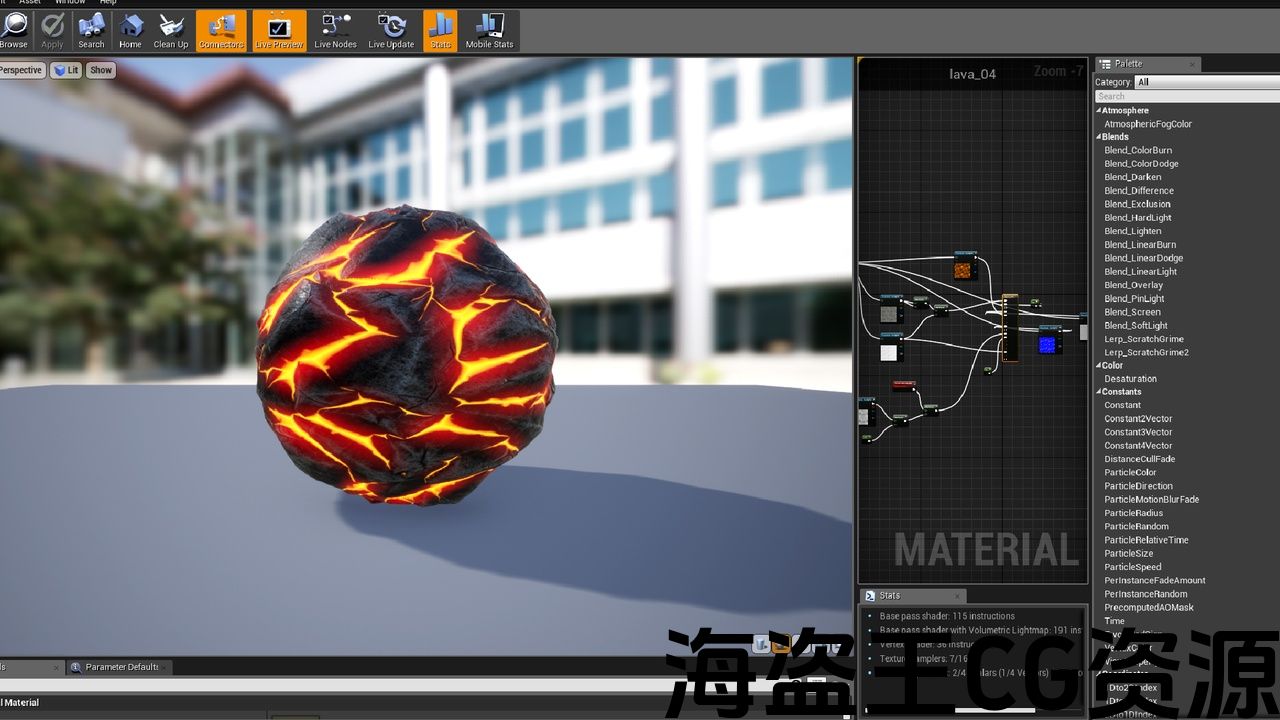Click the Show button in the viewport

coord(101,70)
